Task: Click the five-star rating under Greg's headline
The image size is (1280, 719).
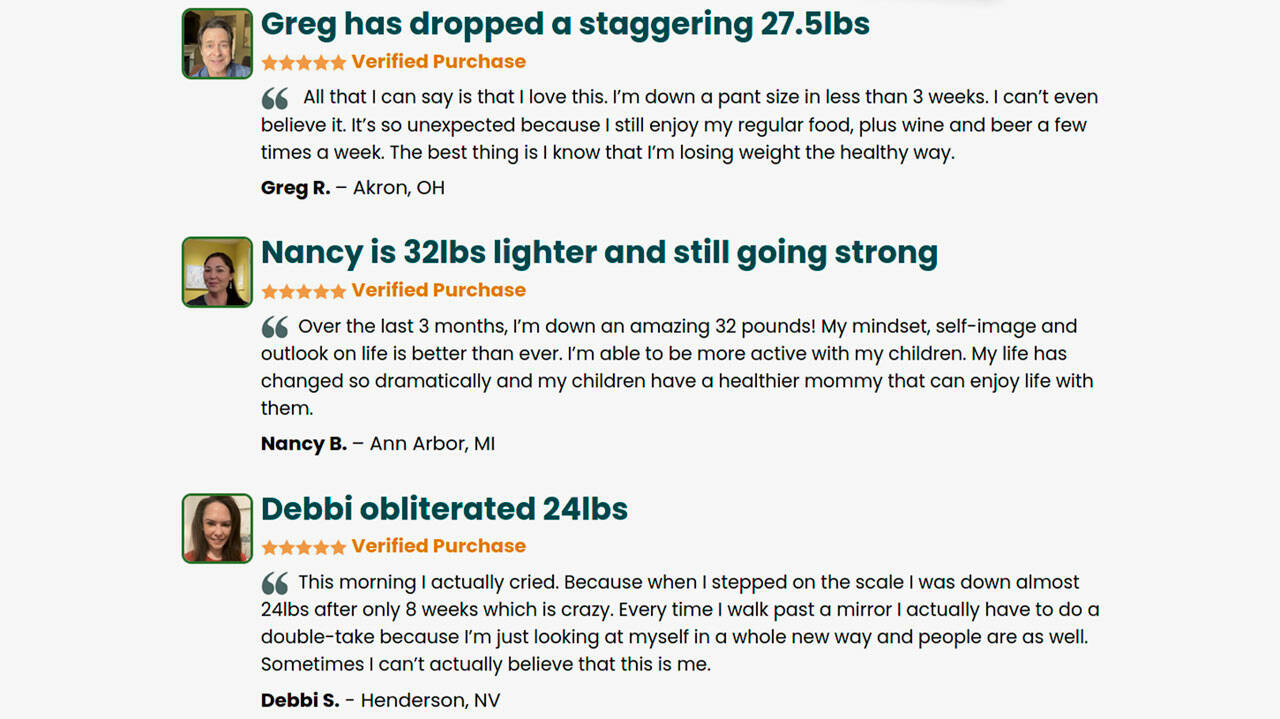Action: coord(303,62)
